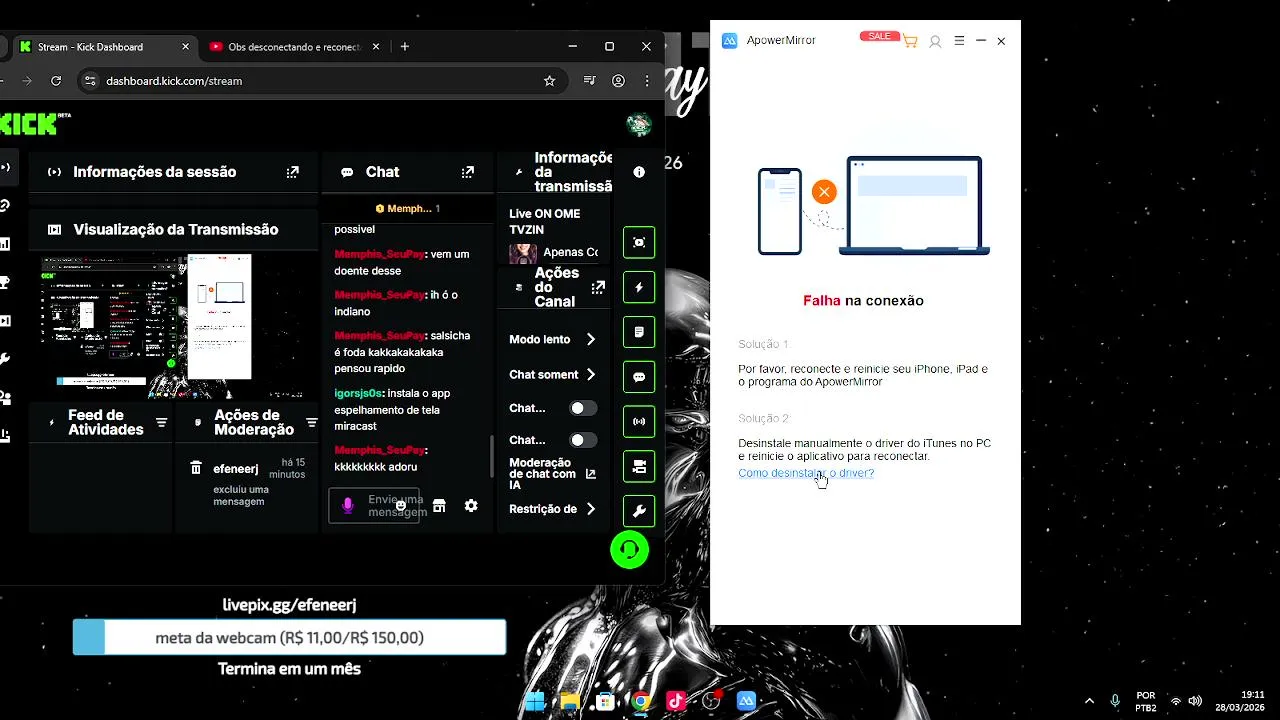This screenshot has width=1280, height=720.
Task: Click the shop icon below the chat
Action: pyautogui.click(x=438, y=506)
